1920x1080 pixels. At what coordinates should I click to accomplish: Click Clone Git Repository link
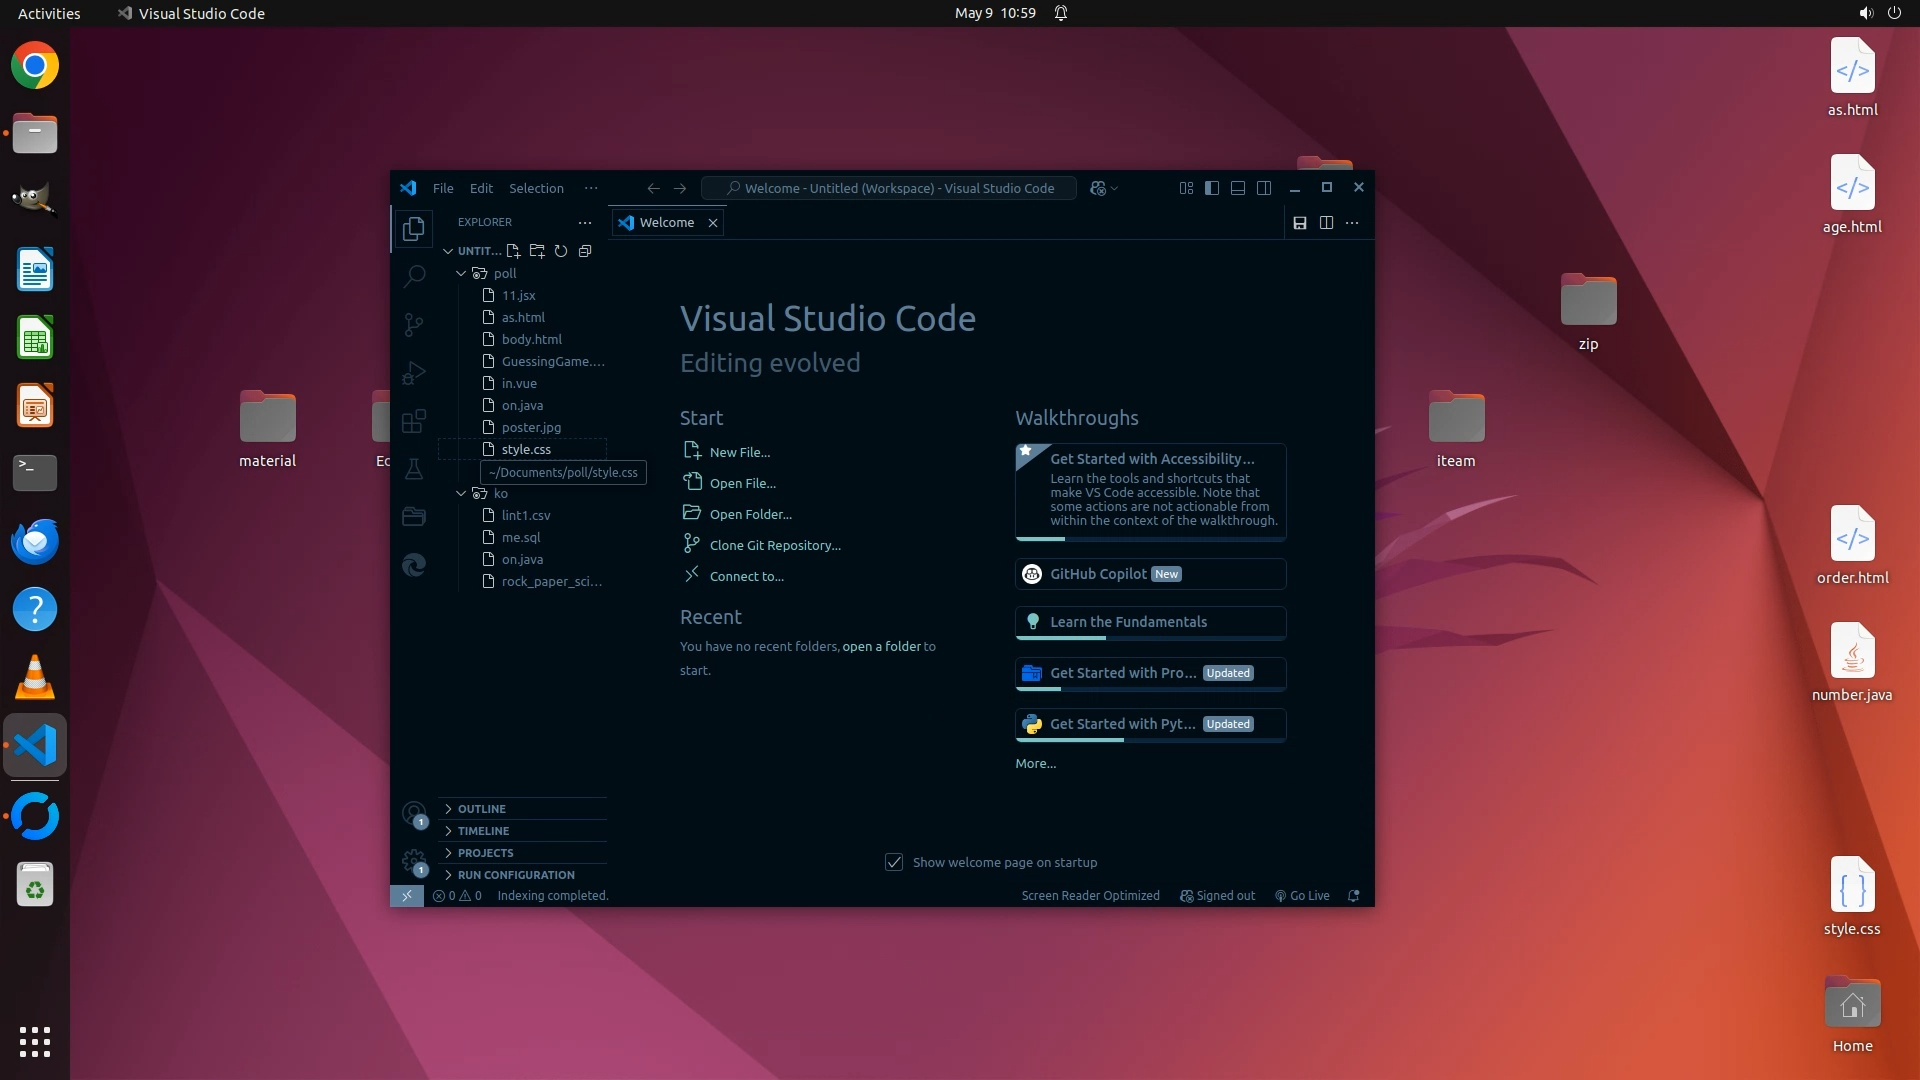pyautogui.click(x=775, y=545)
